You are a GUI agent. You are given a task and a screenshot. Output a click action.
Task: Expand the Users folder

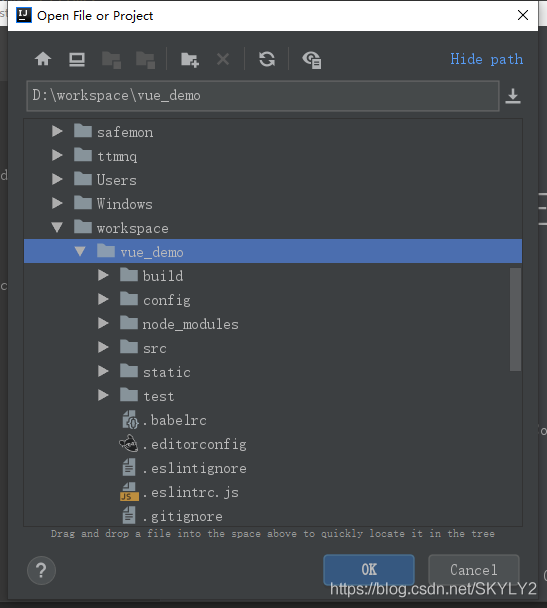57,180
